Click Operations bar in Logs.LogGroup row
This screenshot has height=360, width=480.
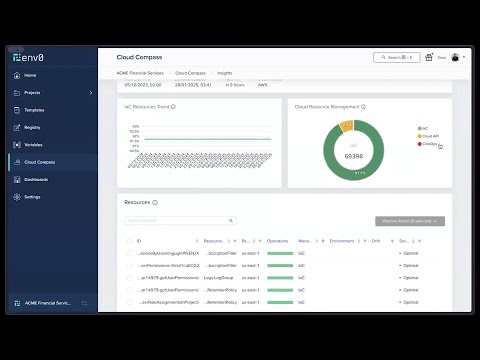[280, 278]
